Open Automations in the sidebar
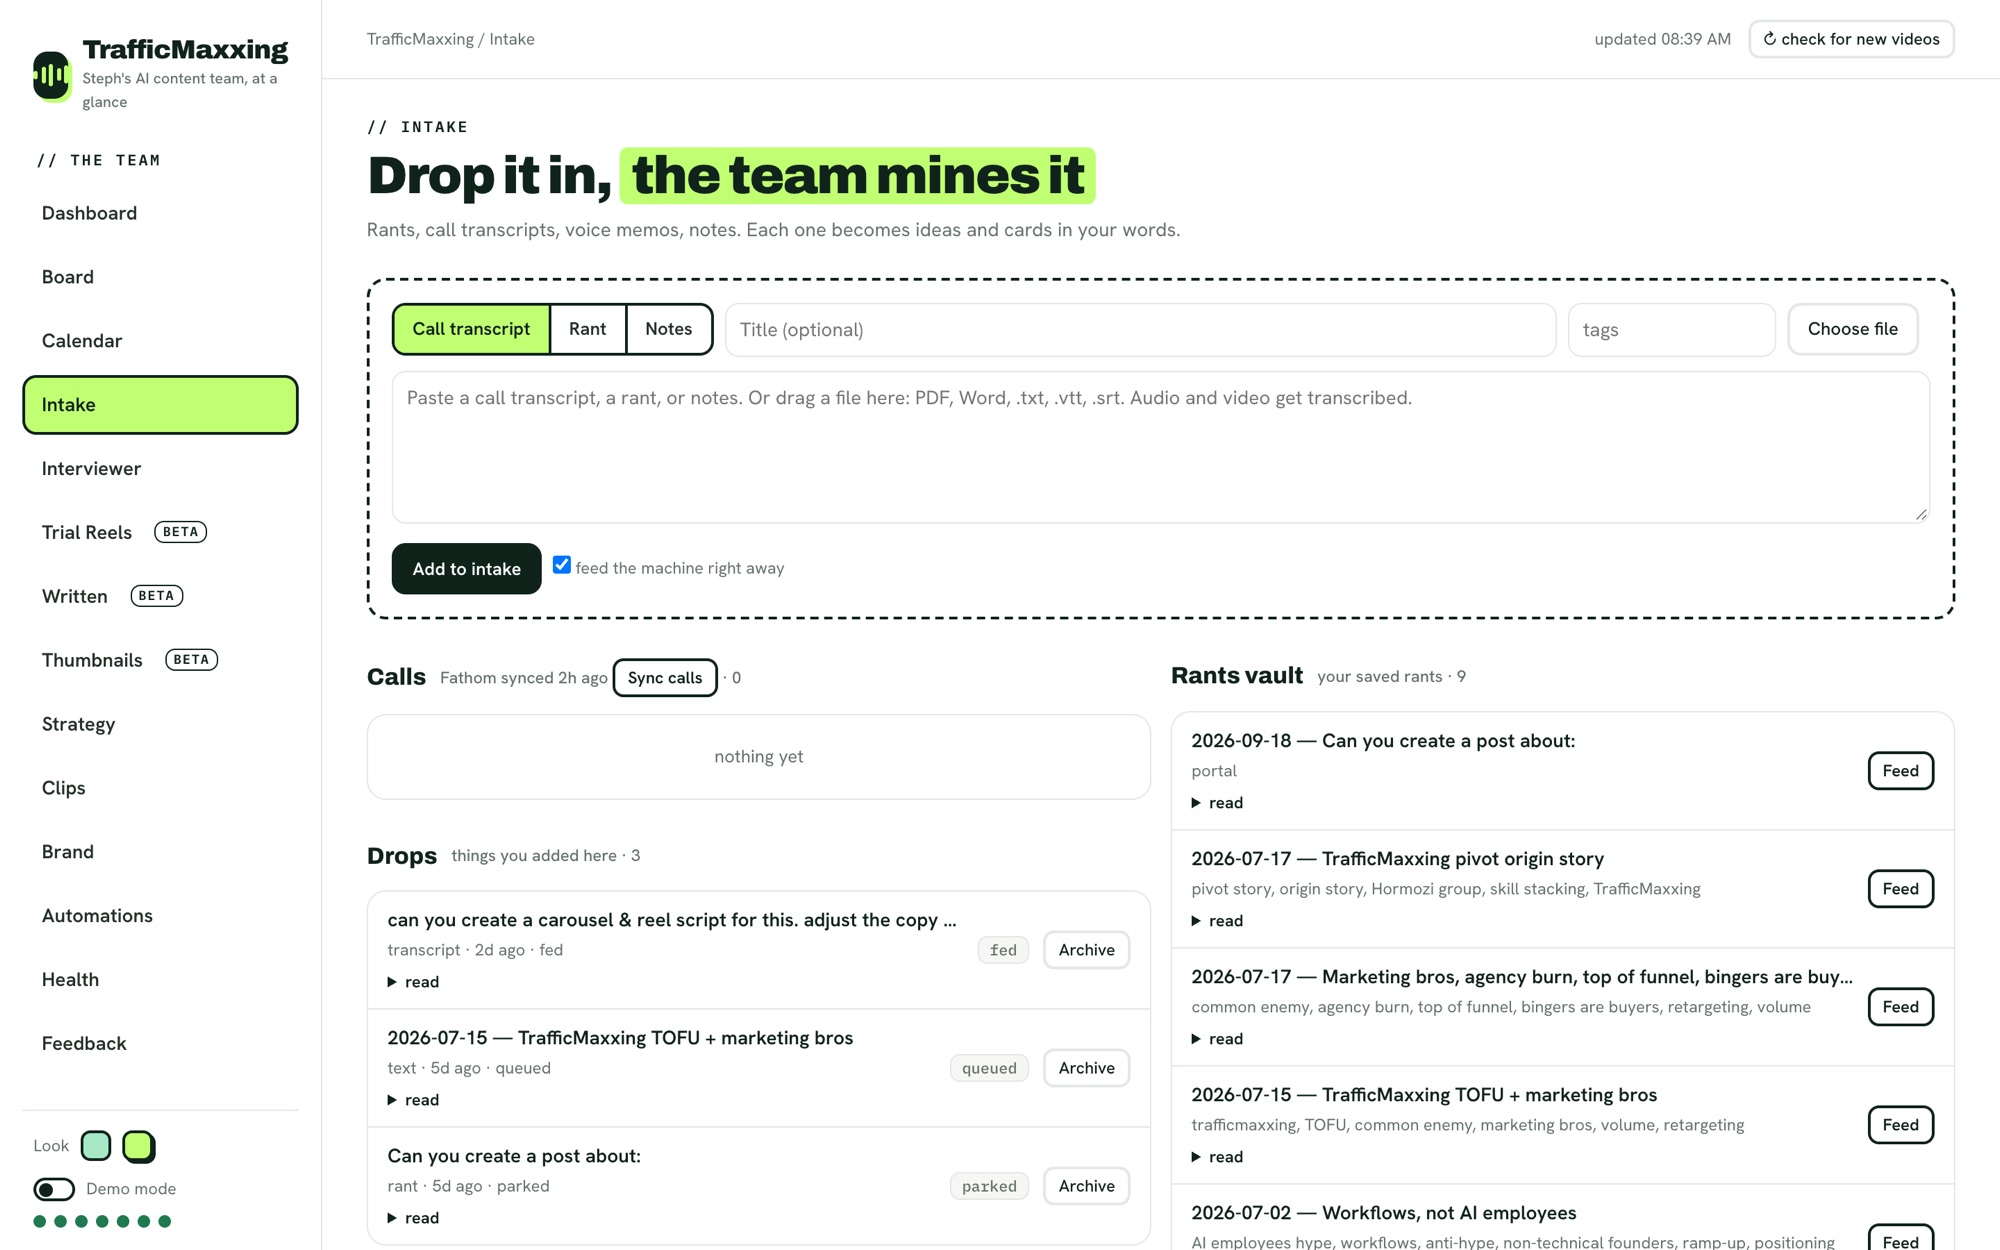The width and height of the screenshot is (2000, 1250). (x=160, y=916)
